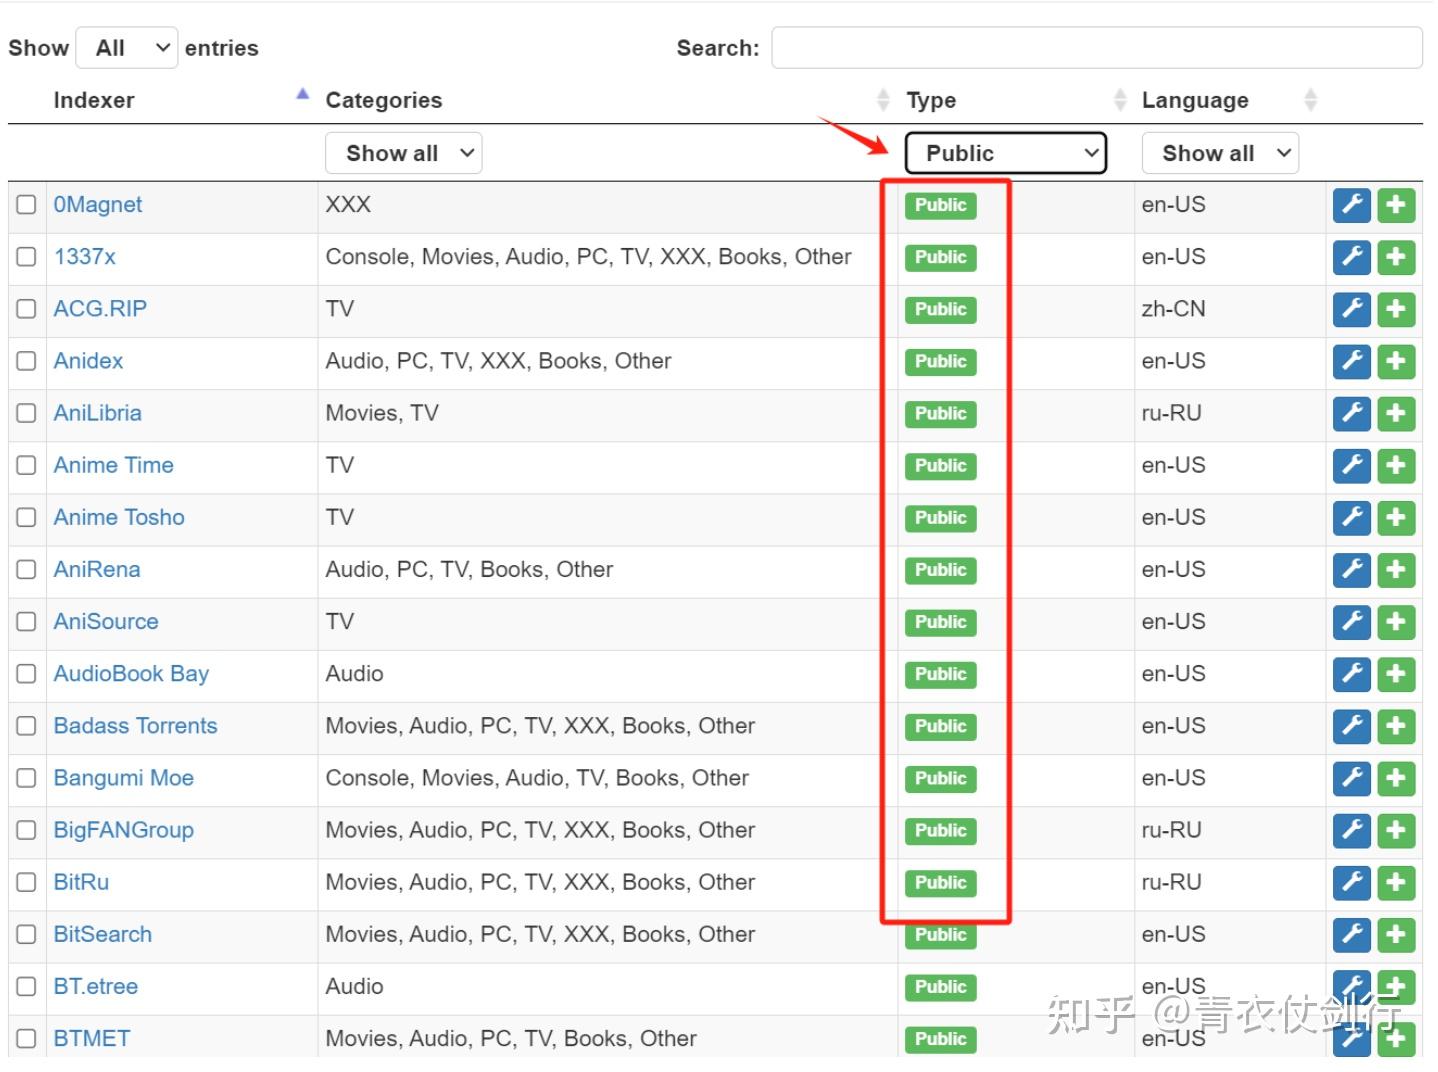Select Bangumi Moe row checkbox

point(26,778)
